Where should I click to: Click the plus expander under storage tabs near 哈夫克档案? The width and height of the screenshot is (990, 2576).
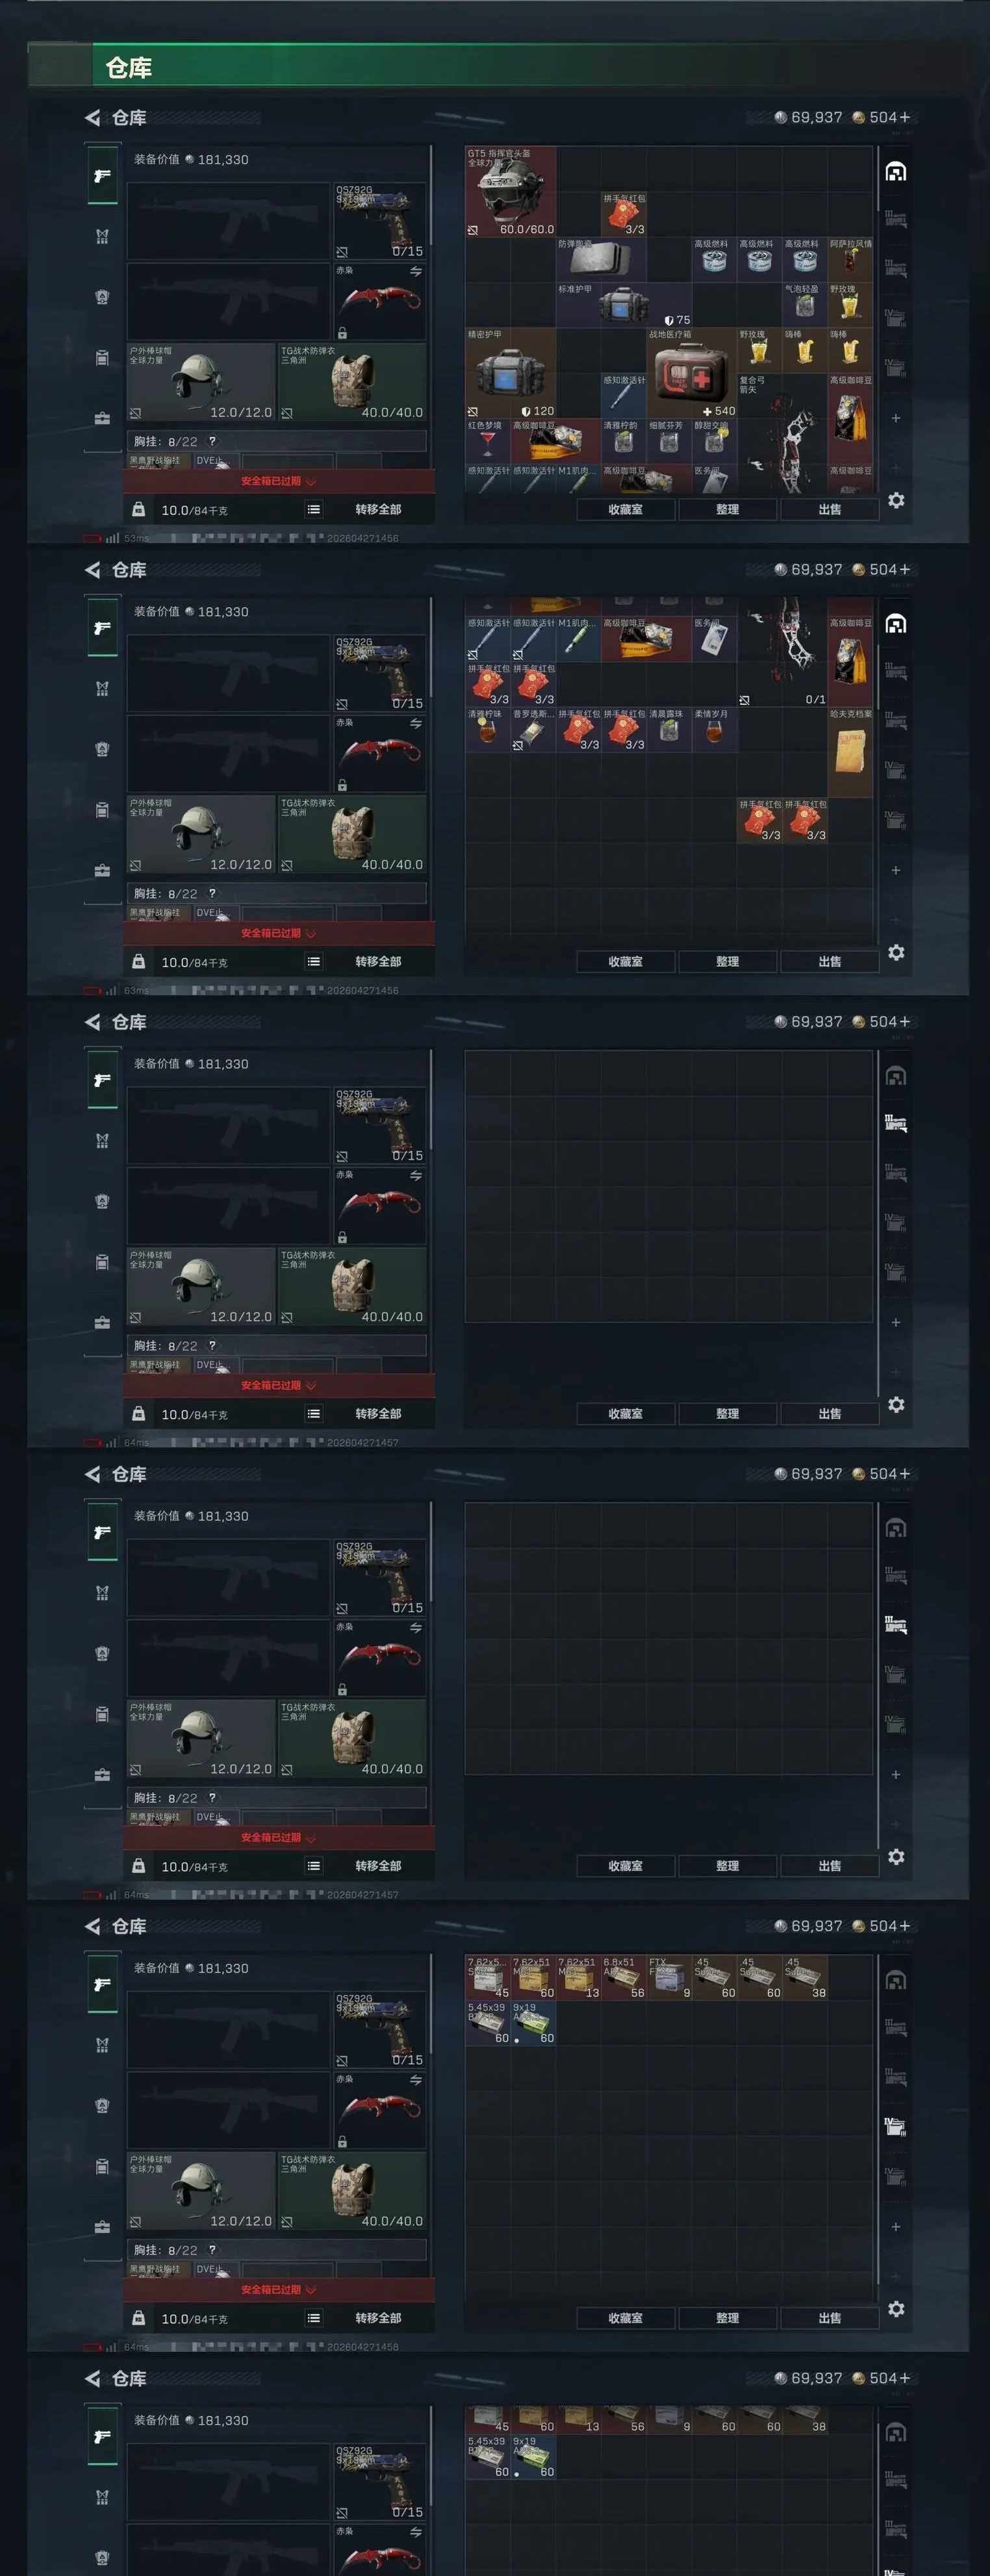point(896,870)
